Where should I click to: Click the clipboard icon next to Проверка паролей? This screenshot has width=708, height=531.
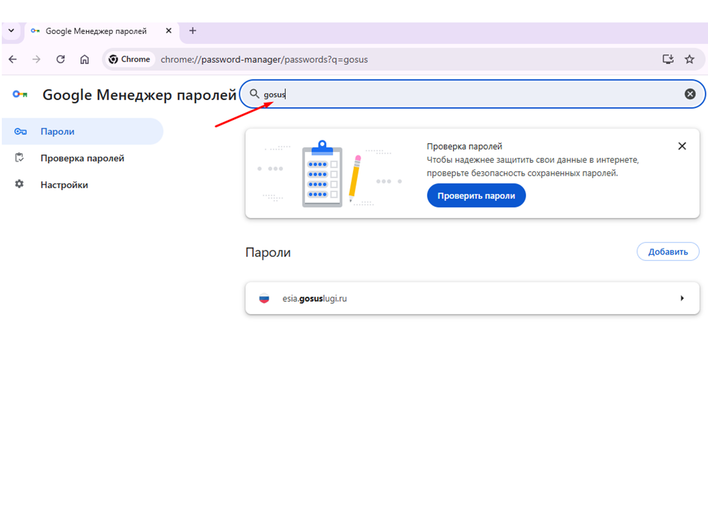(19, 158)
